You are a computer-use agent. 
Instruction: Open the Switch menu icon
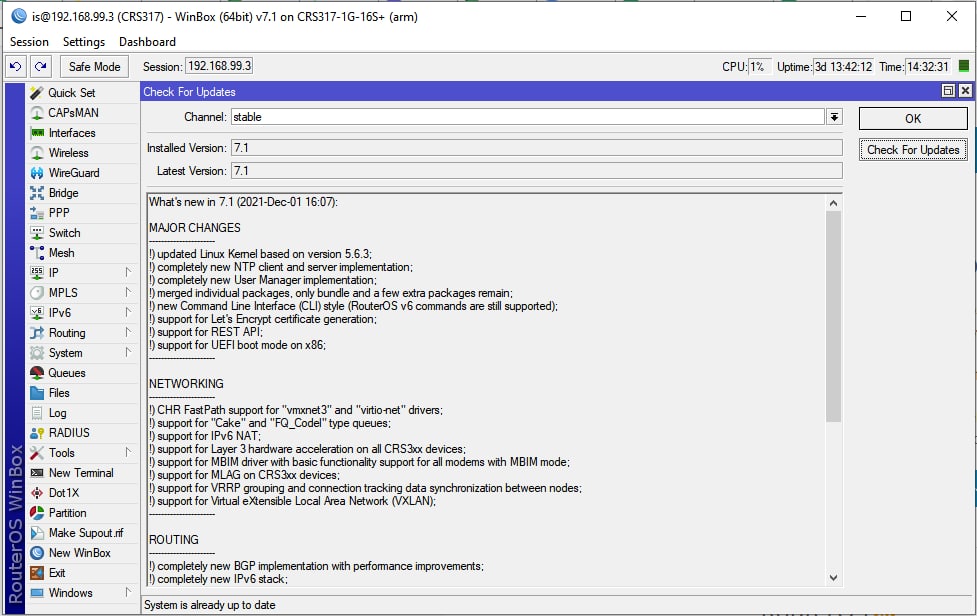pyautogui.click(x=37, y=233)
